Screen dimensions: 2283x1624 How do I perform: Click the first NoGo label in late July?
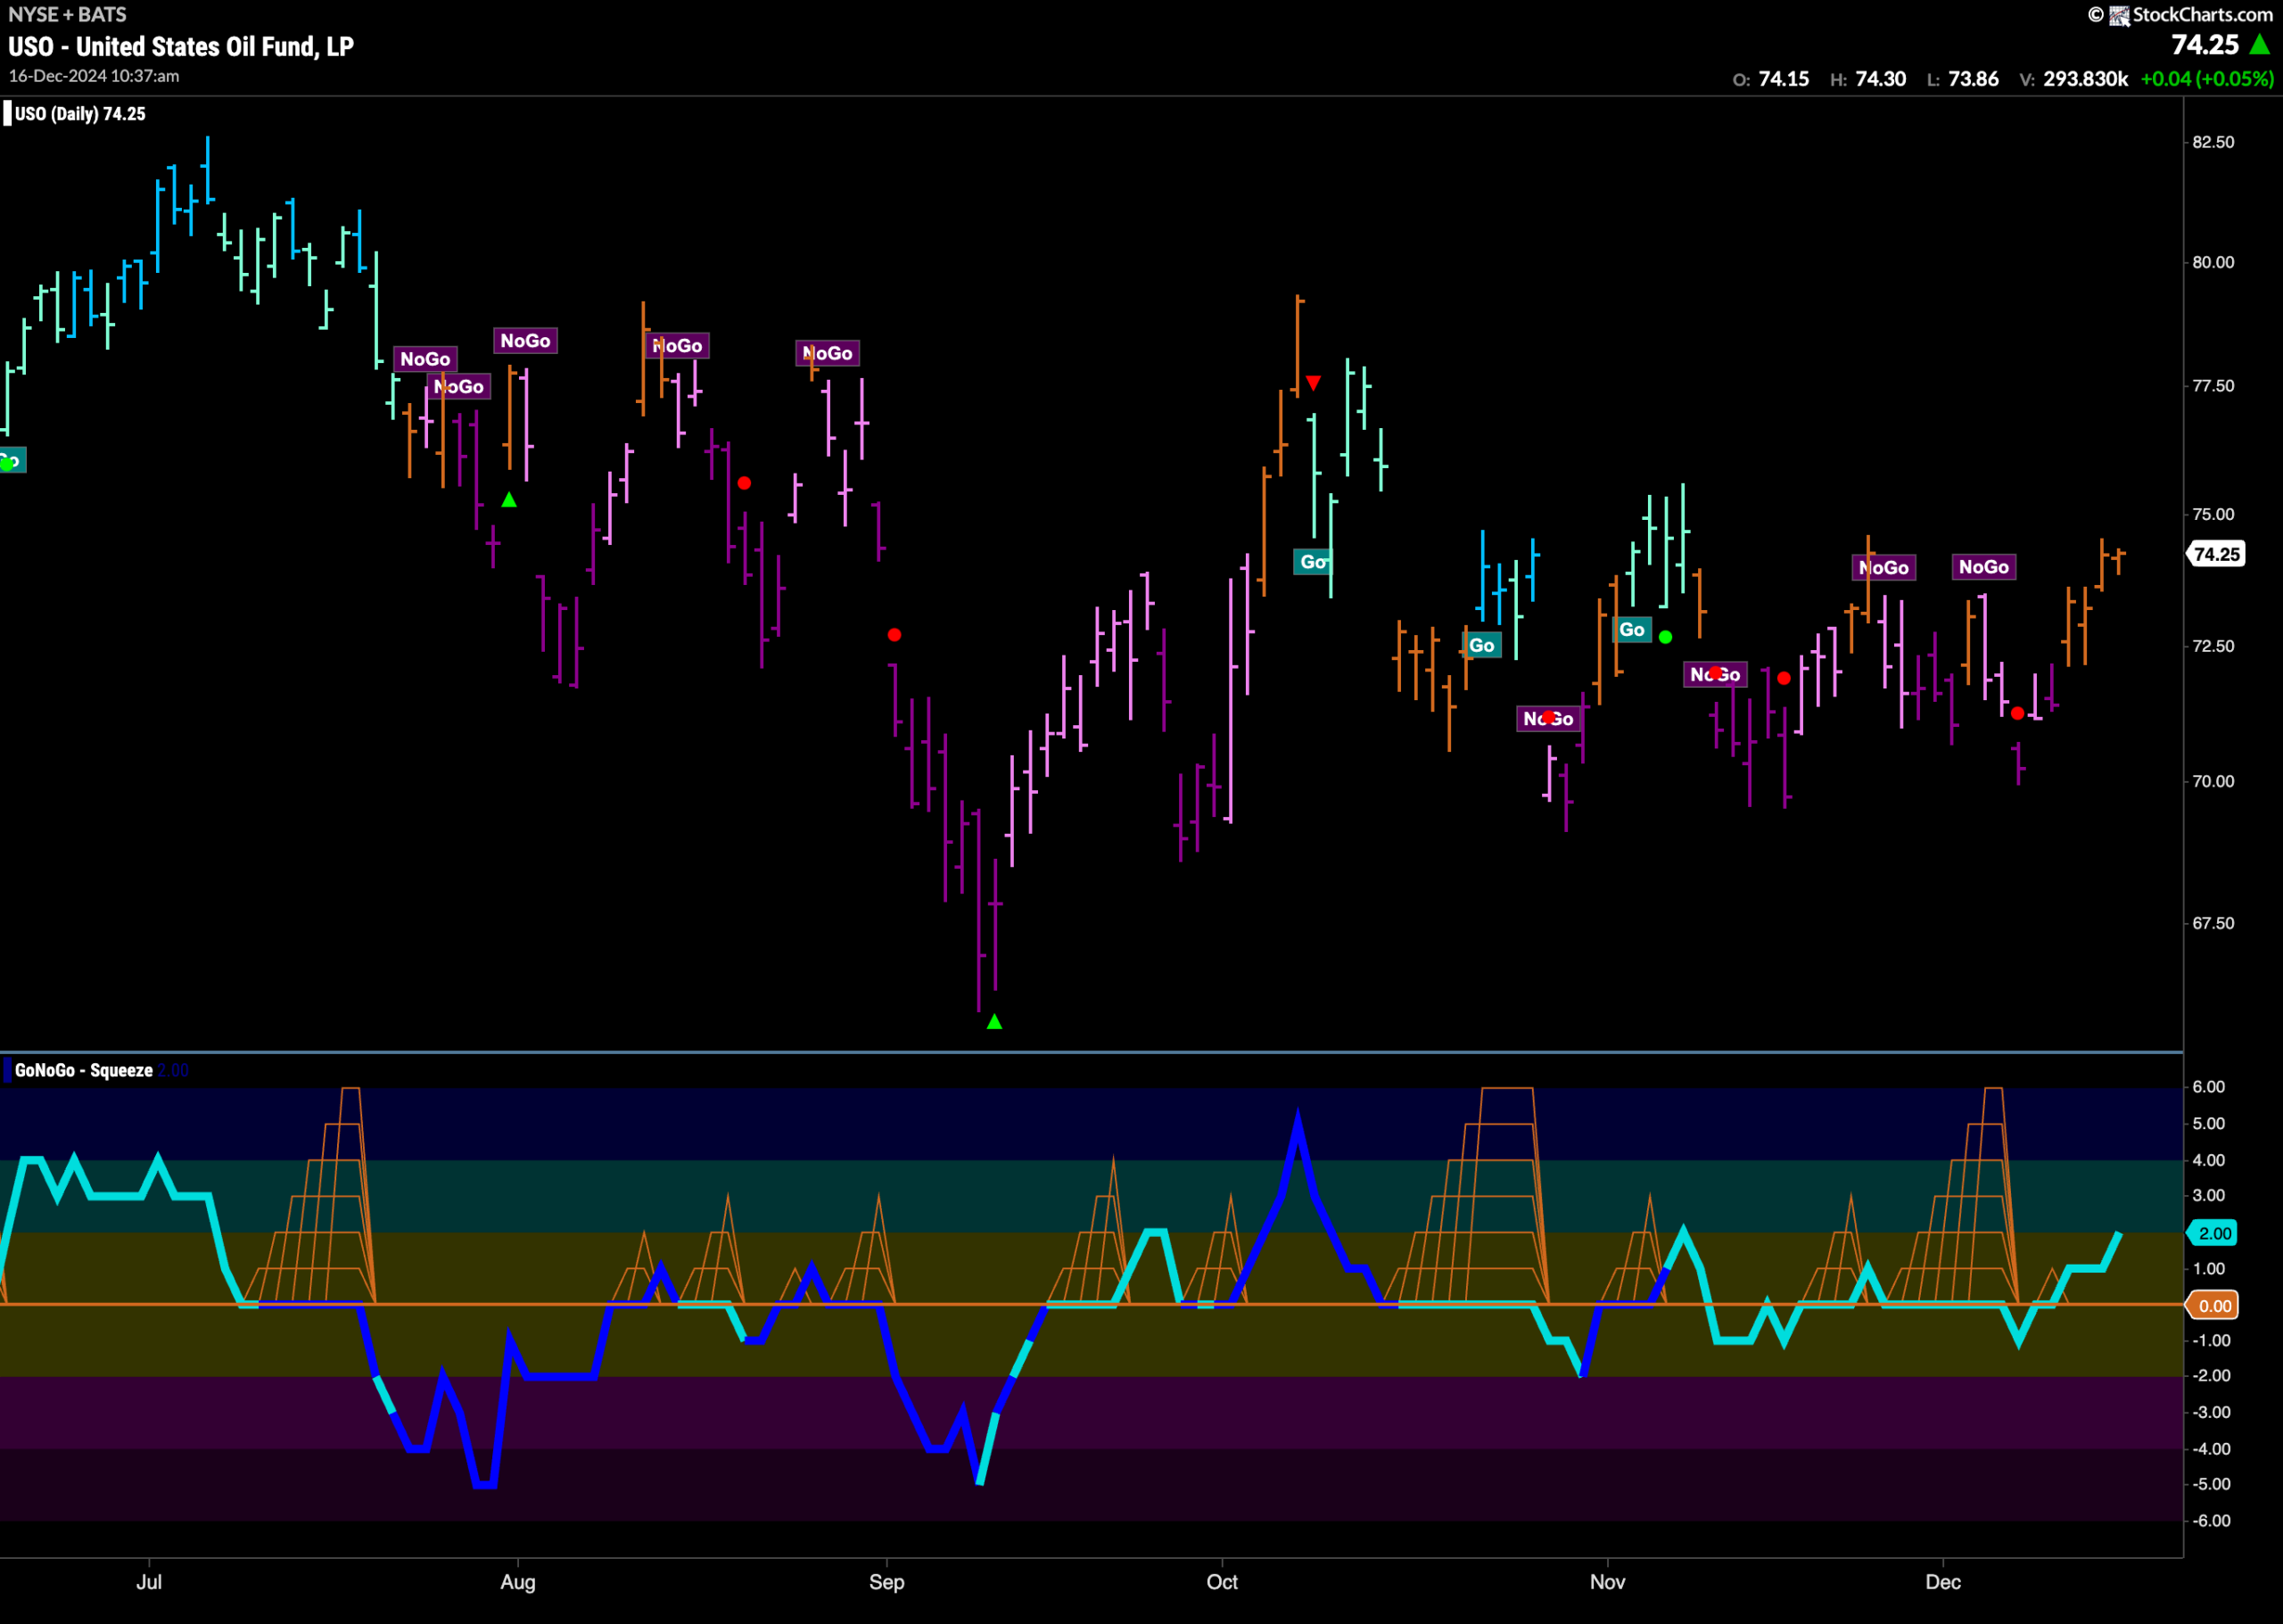point(425,359)
